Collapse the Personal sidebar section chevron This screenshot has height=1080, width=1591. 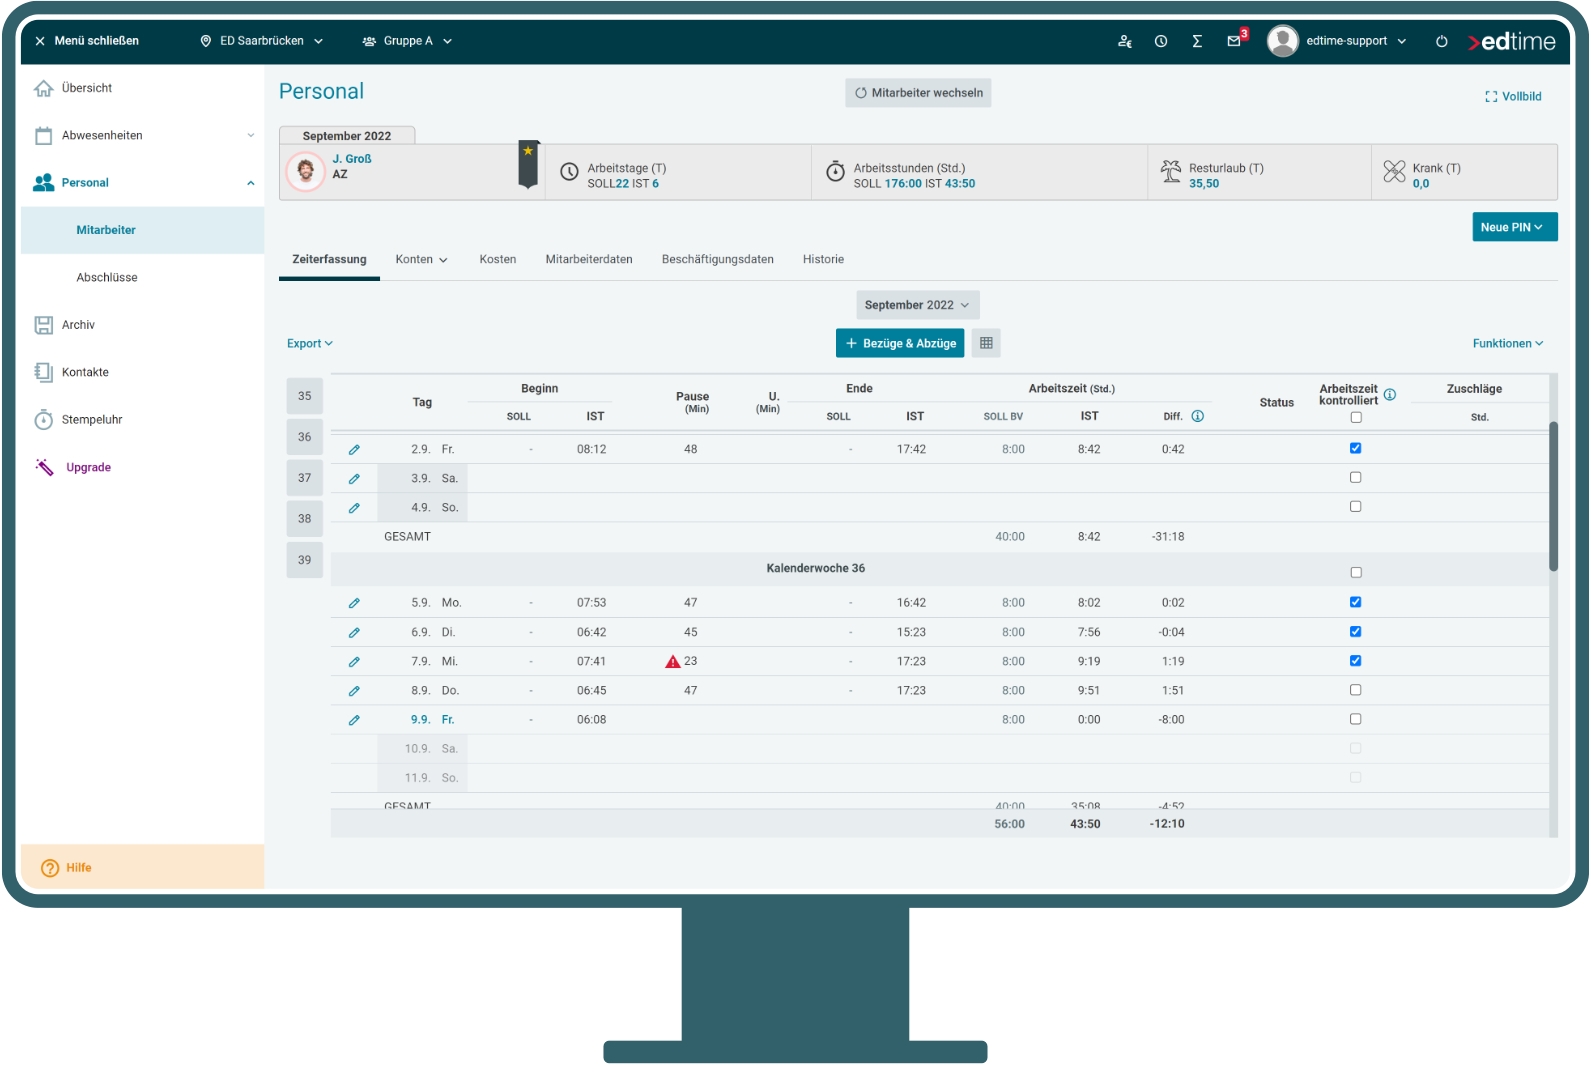click(251, 183)
